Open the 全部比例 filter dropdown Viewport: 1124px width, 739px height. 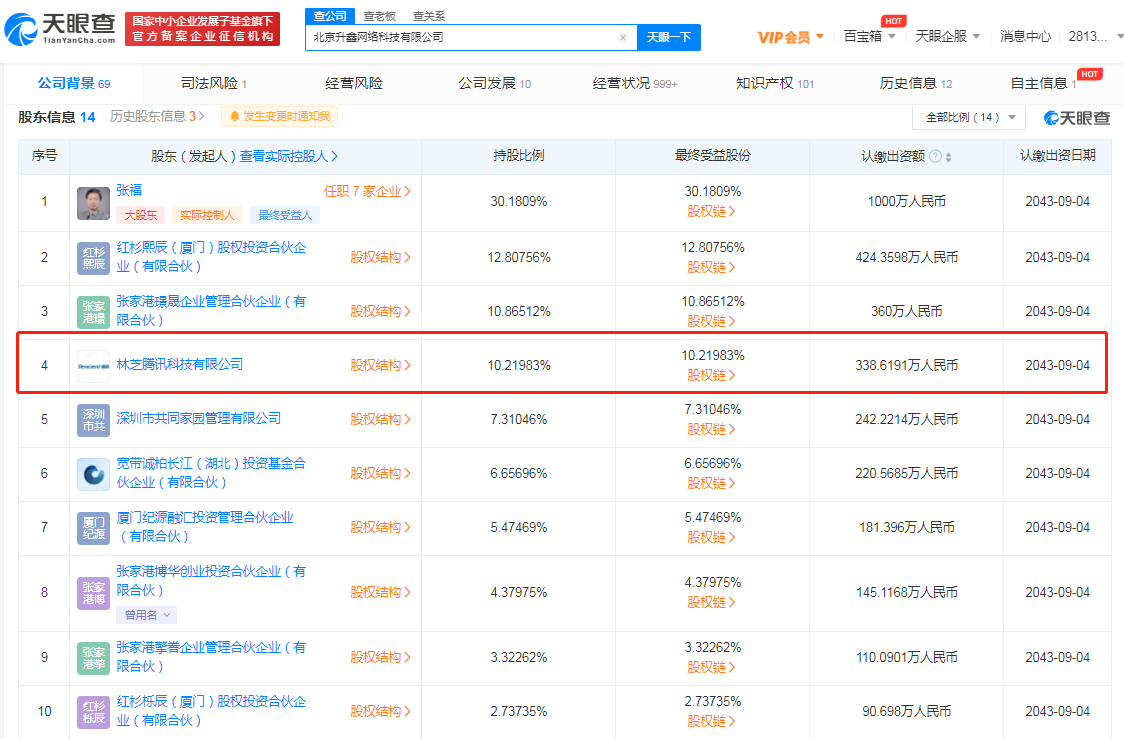[968, 117]
